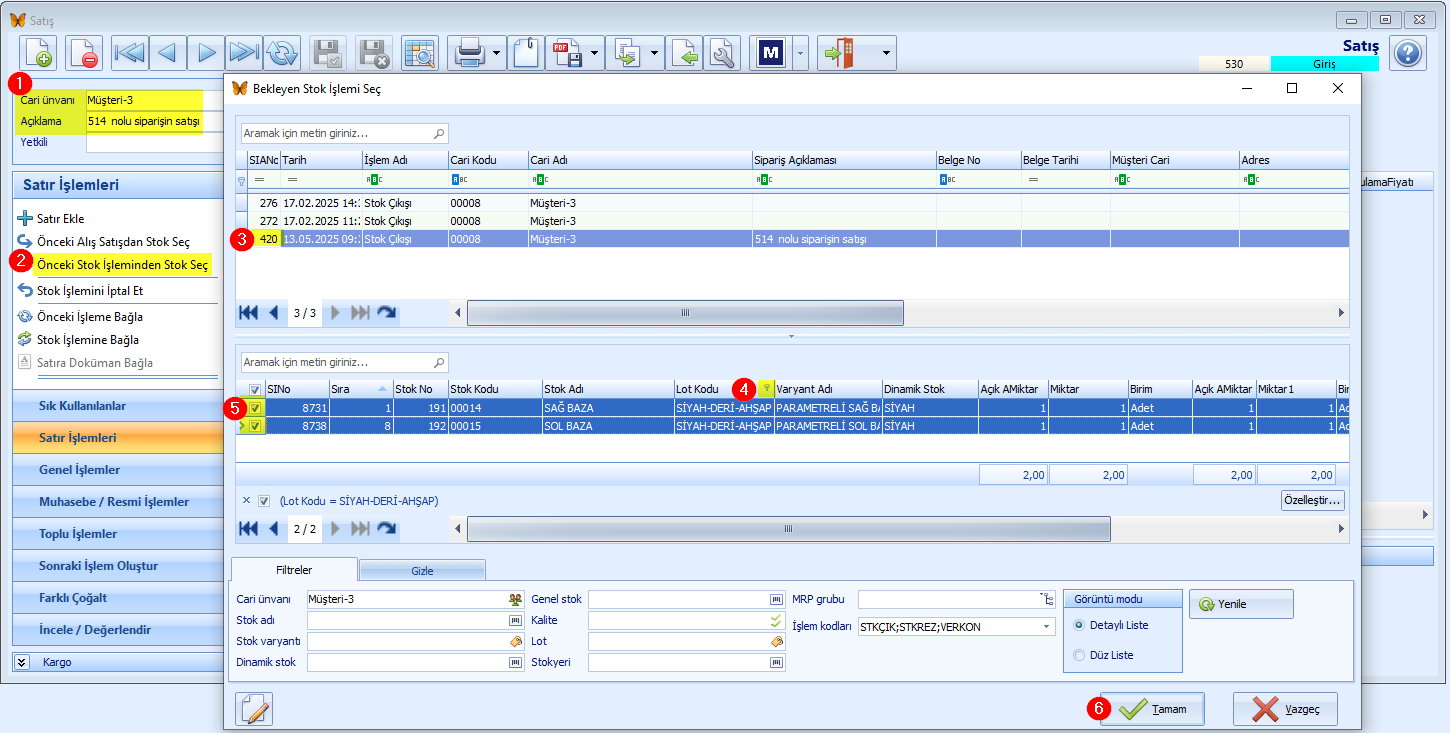Click the refresh arrows icon in main toolbar
1450x733 pixels.
[283, 52]
